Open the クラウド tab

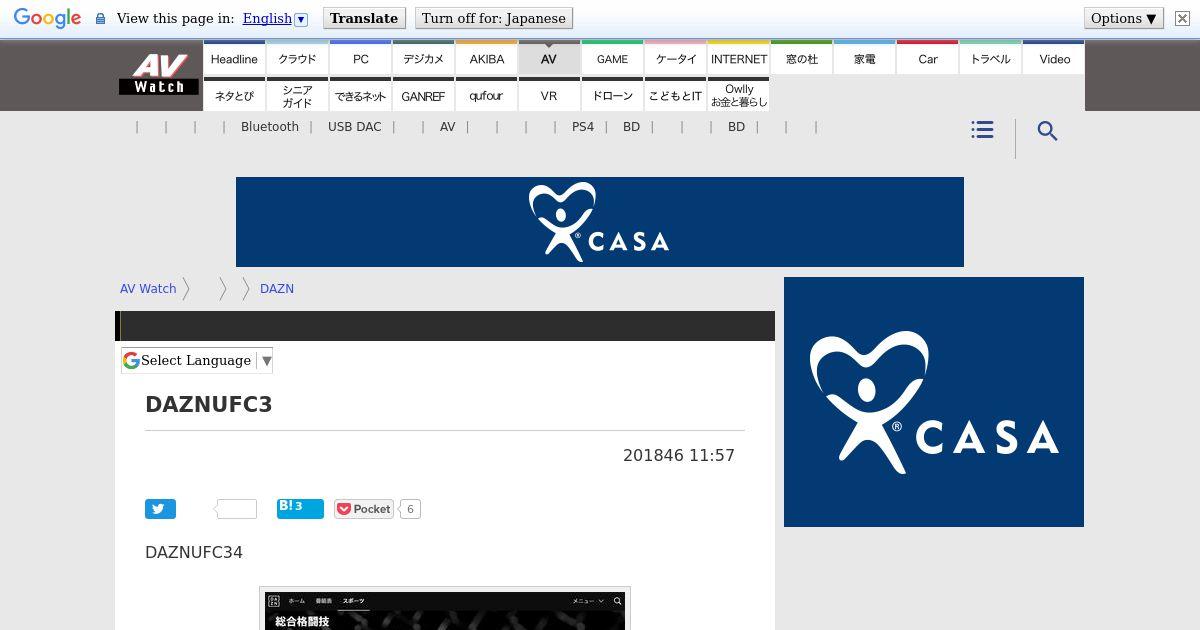(297, 58)
